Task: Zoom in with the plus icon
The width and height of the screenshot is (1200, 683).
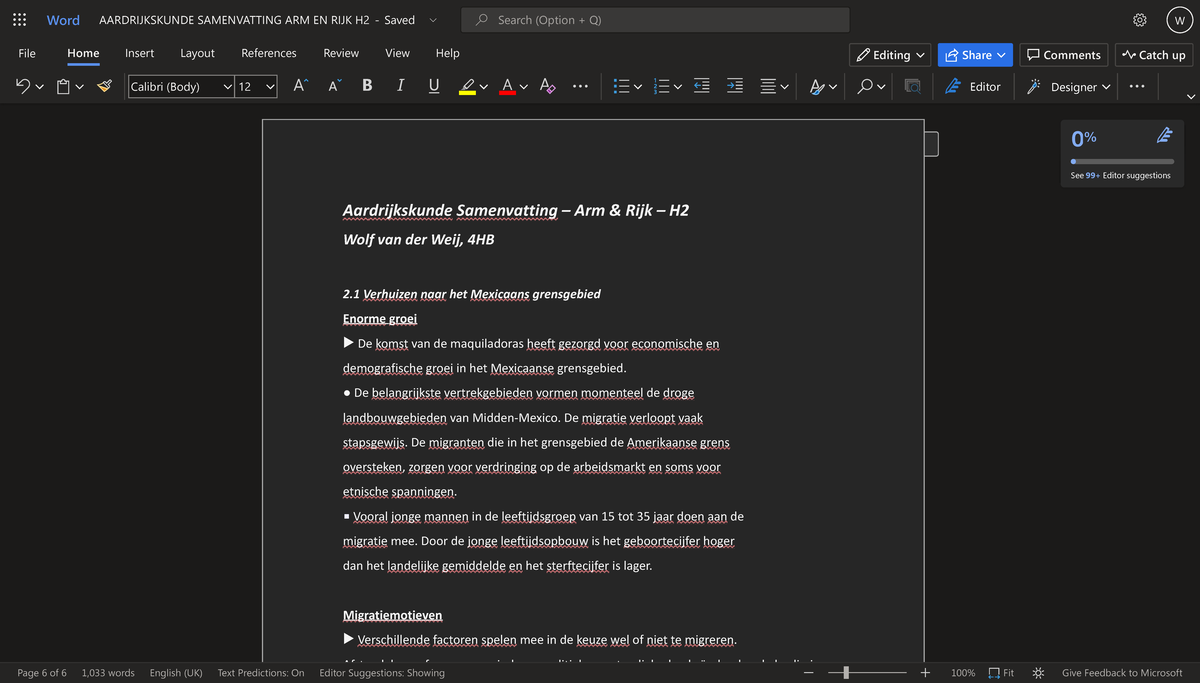Action: 925,673
